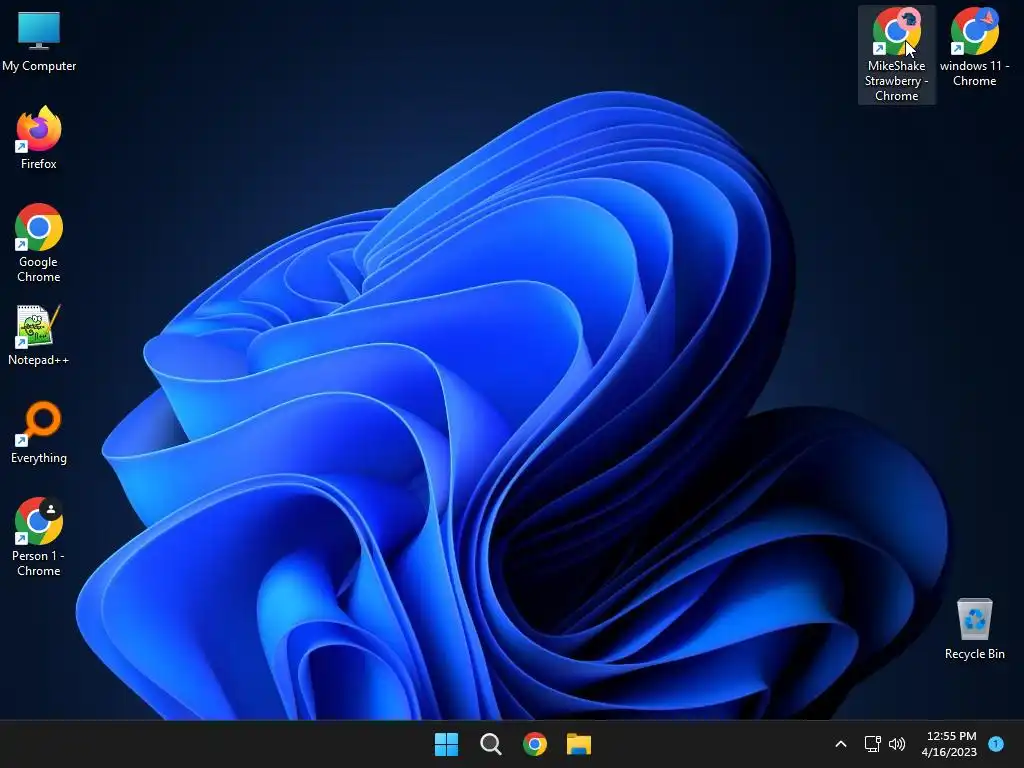This screenshot has width=1024, height=768.
Task: Open the notification badge in taskbar
Action: pos(996,743)
